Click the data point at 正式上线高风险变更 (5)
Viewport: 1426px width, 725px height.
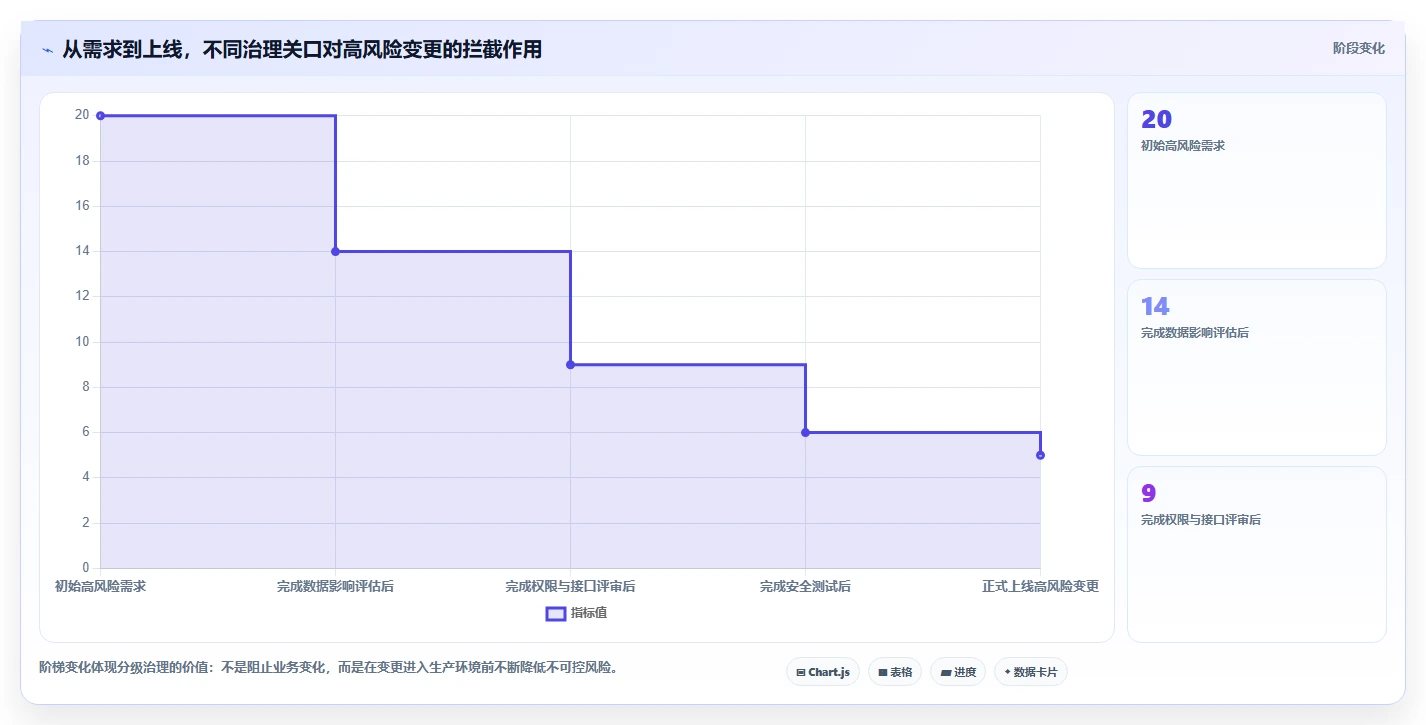point(1040,455)
